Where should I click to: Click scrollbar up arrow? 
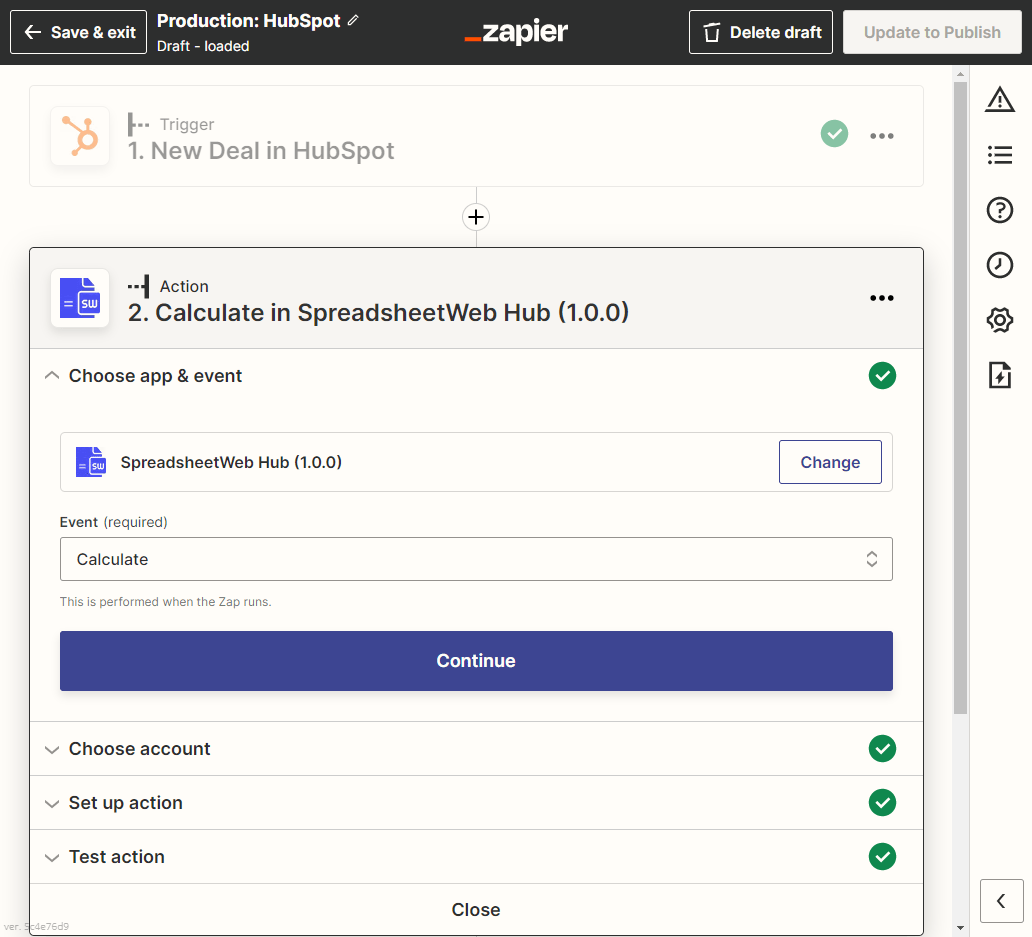coord(960,74)
